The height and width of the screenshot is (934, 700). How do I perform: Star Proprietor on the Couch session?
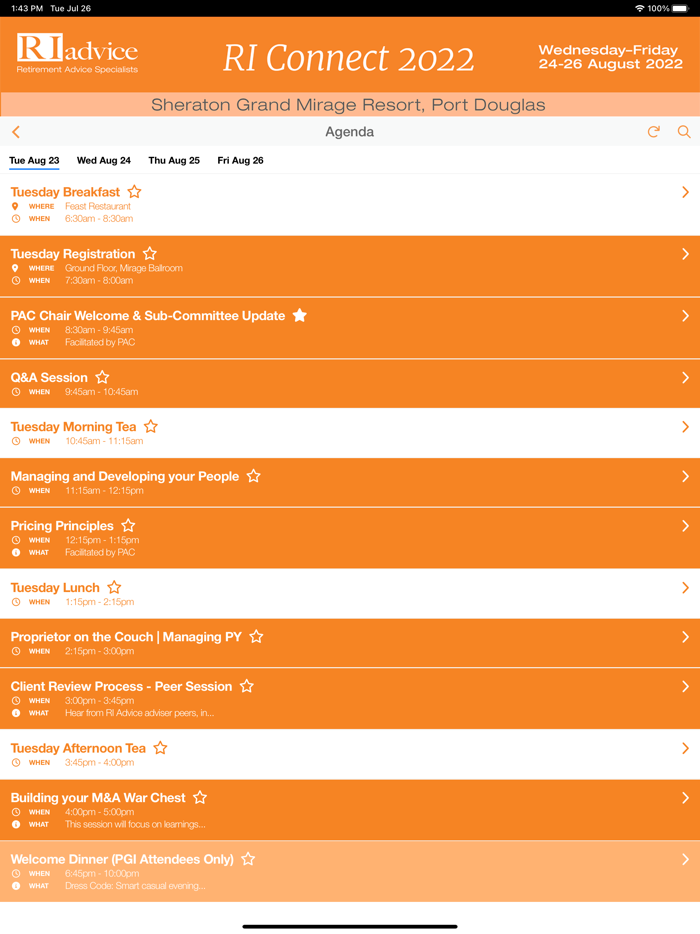click(x=256, y=637)
